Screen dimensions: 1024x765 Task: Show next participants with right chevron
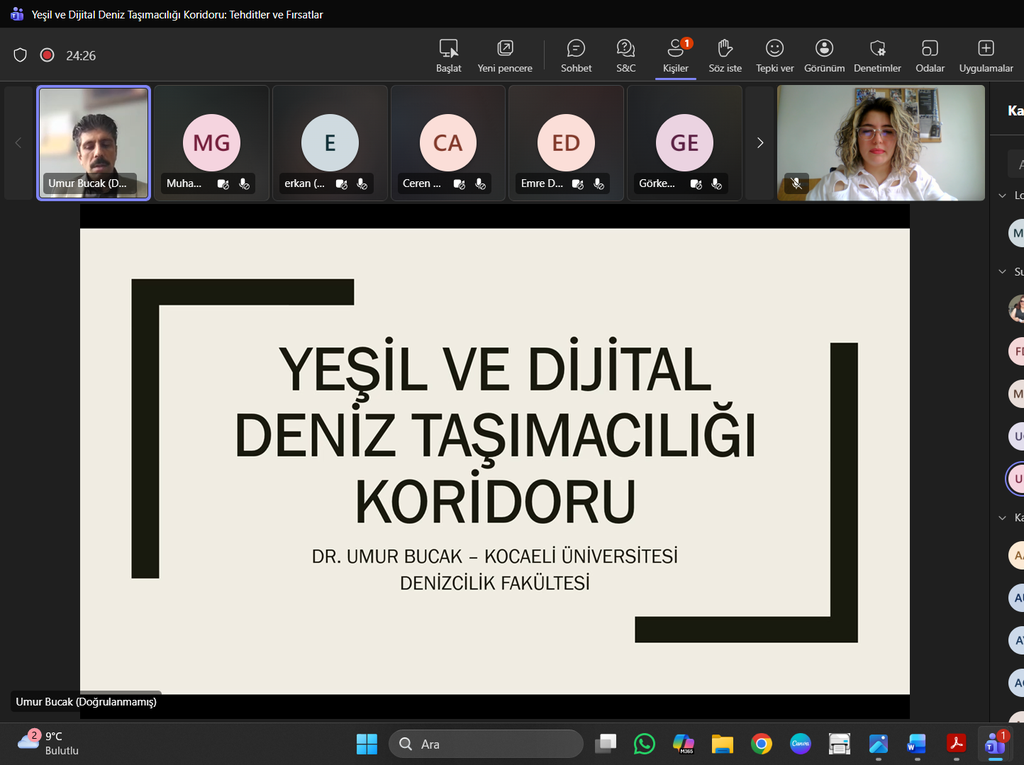760,143
